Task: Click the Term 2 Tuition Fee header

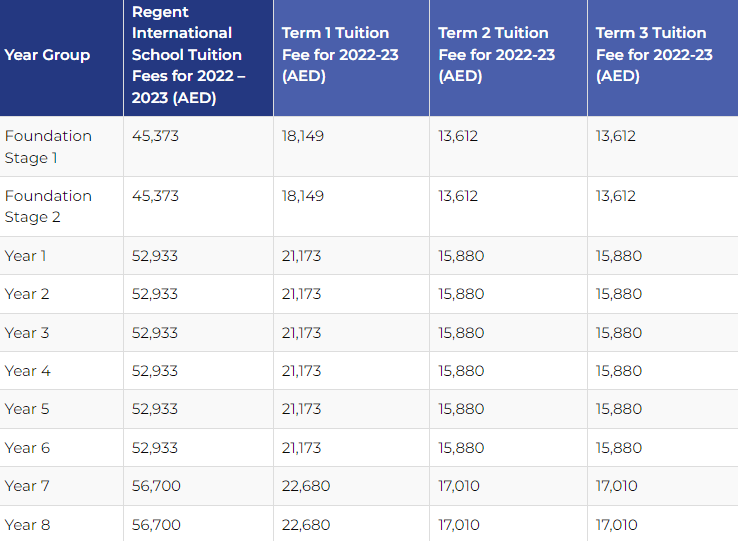Action: 497,55
